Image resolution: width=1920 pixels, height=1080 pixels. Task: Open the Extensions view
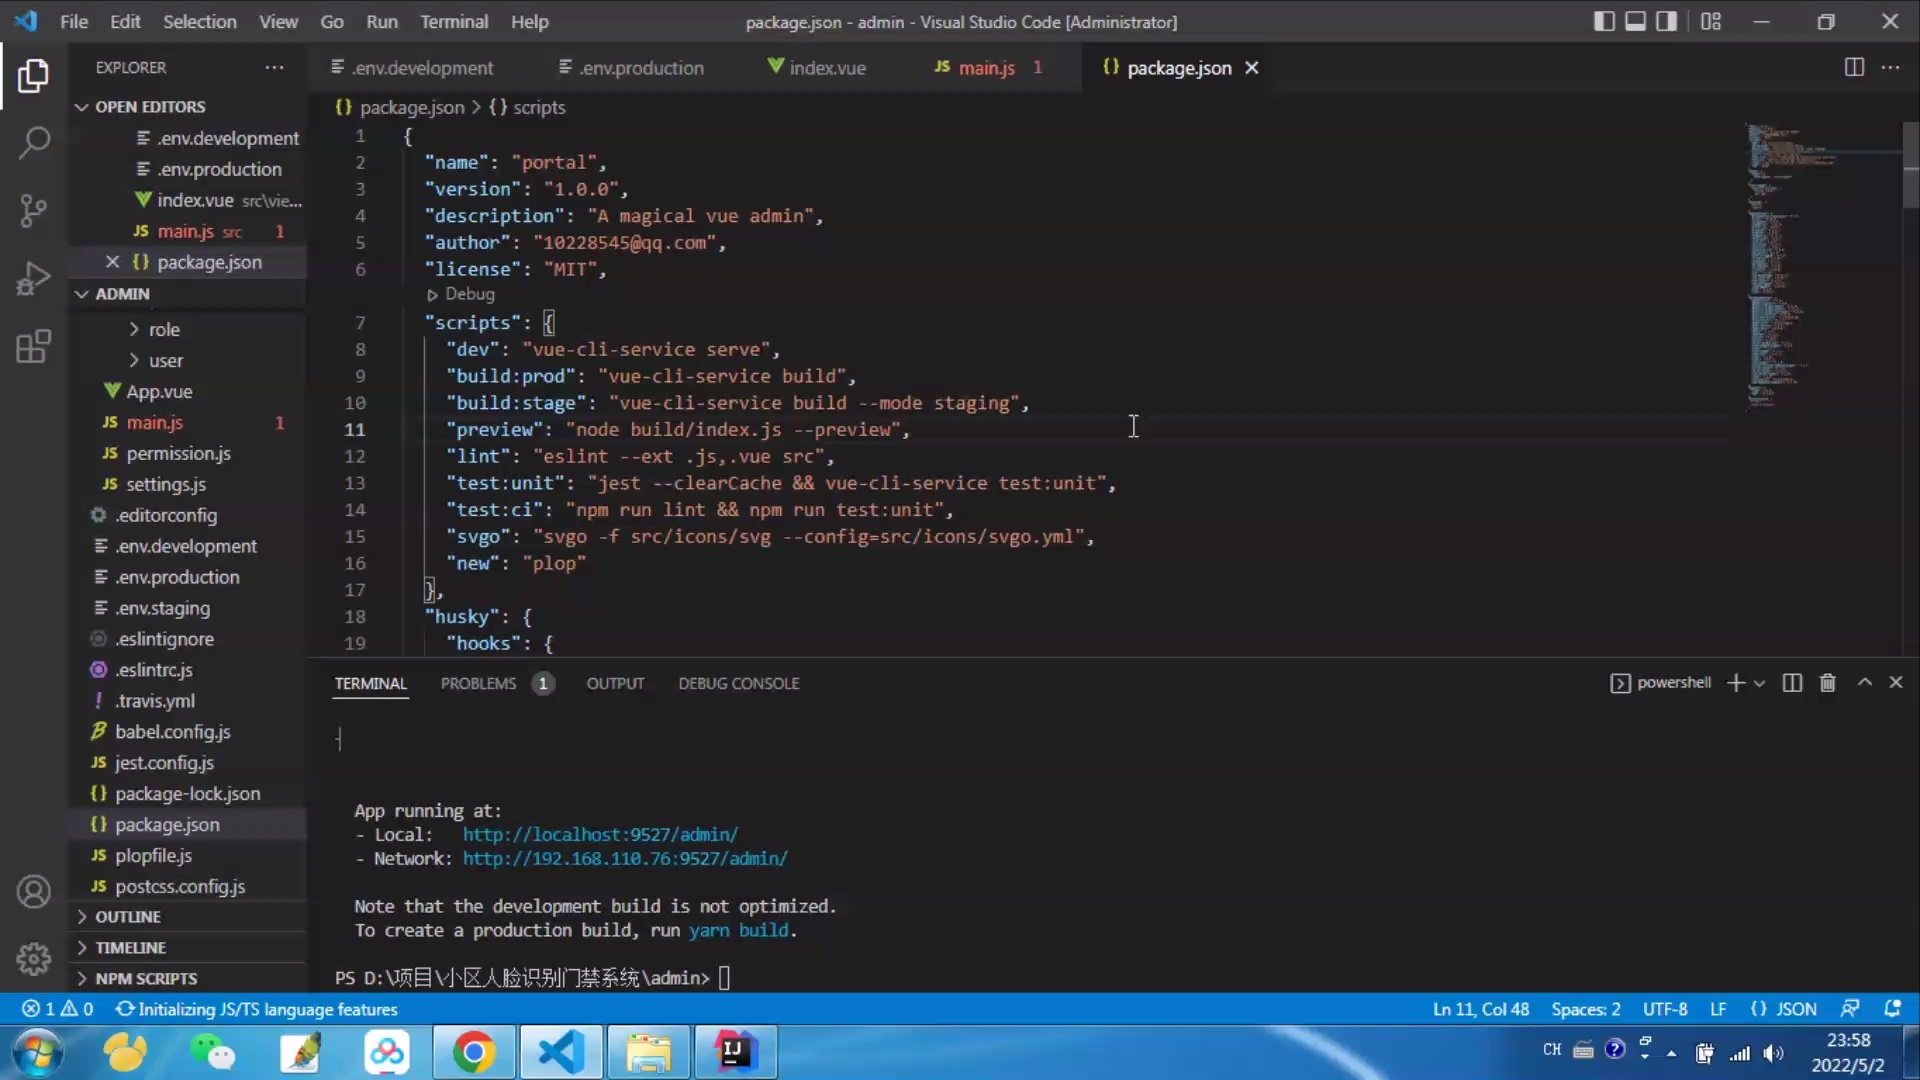pos(34,347)
